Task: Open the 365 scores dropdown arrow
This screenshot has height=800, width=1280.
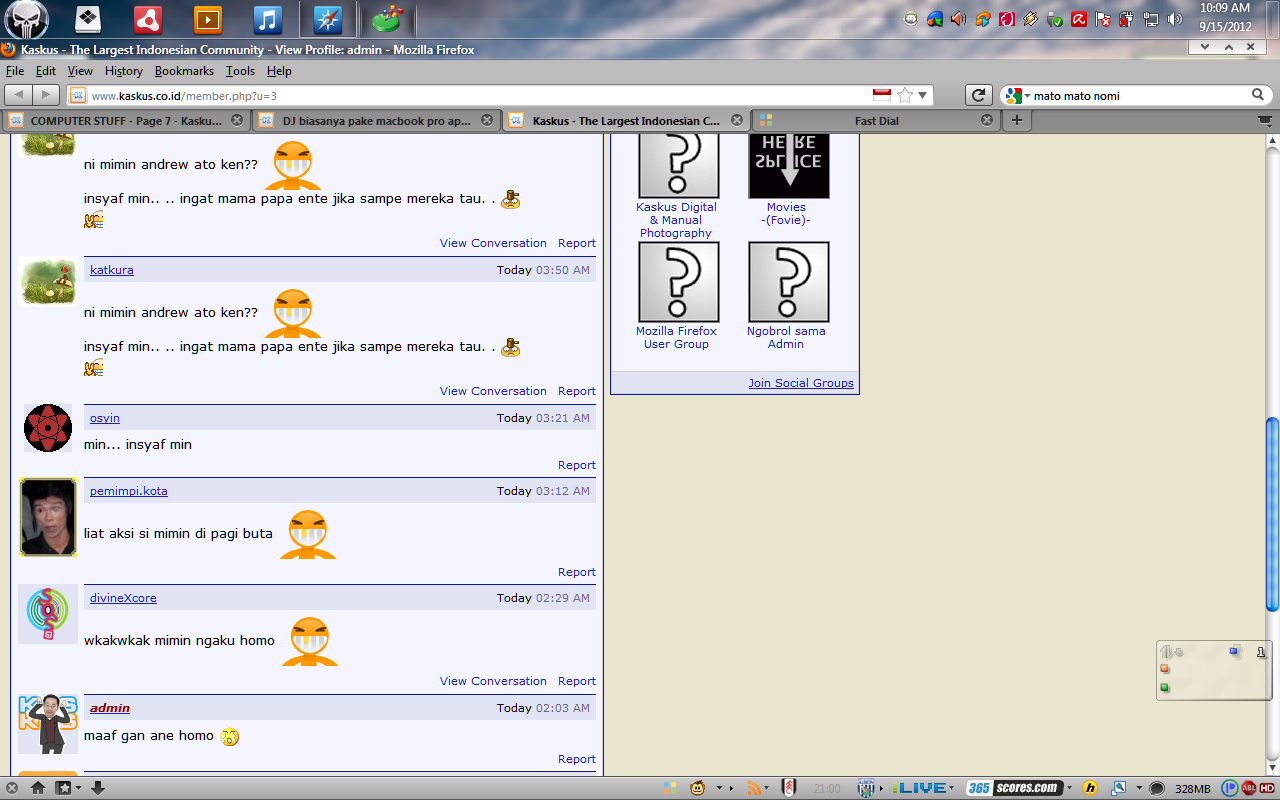Action: pos(1070,788)
